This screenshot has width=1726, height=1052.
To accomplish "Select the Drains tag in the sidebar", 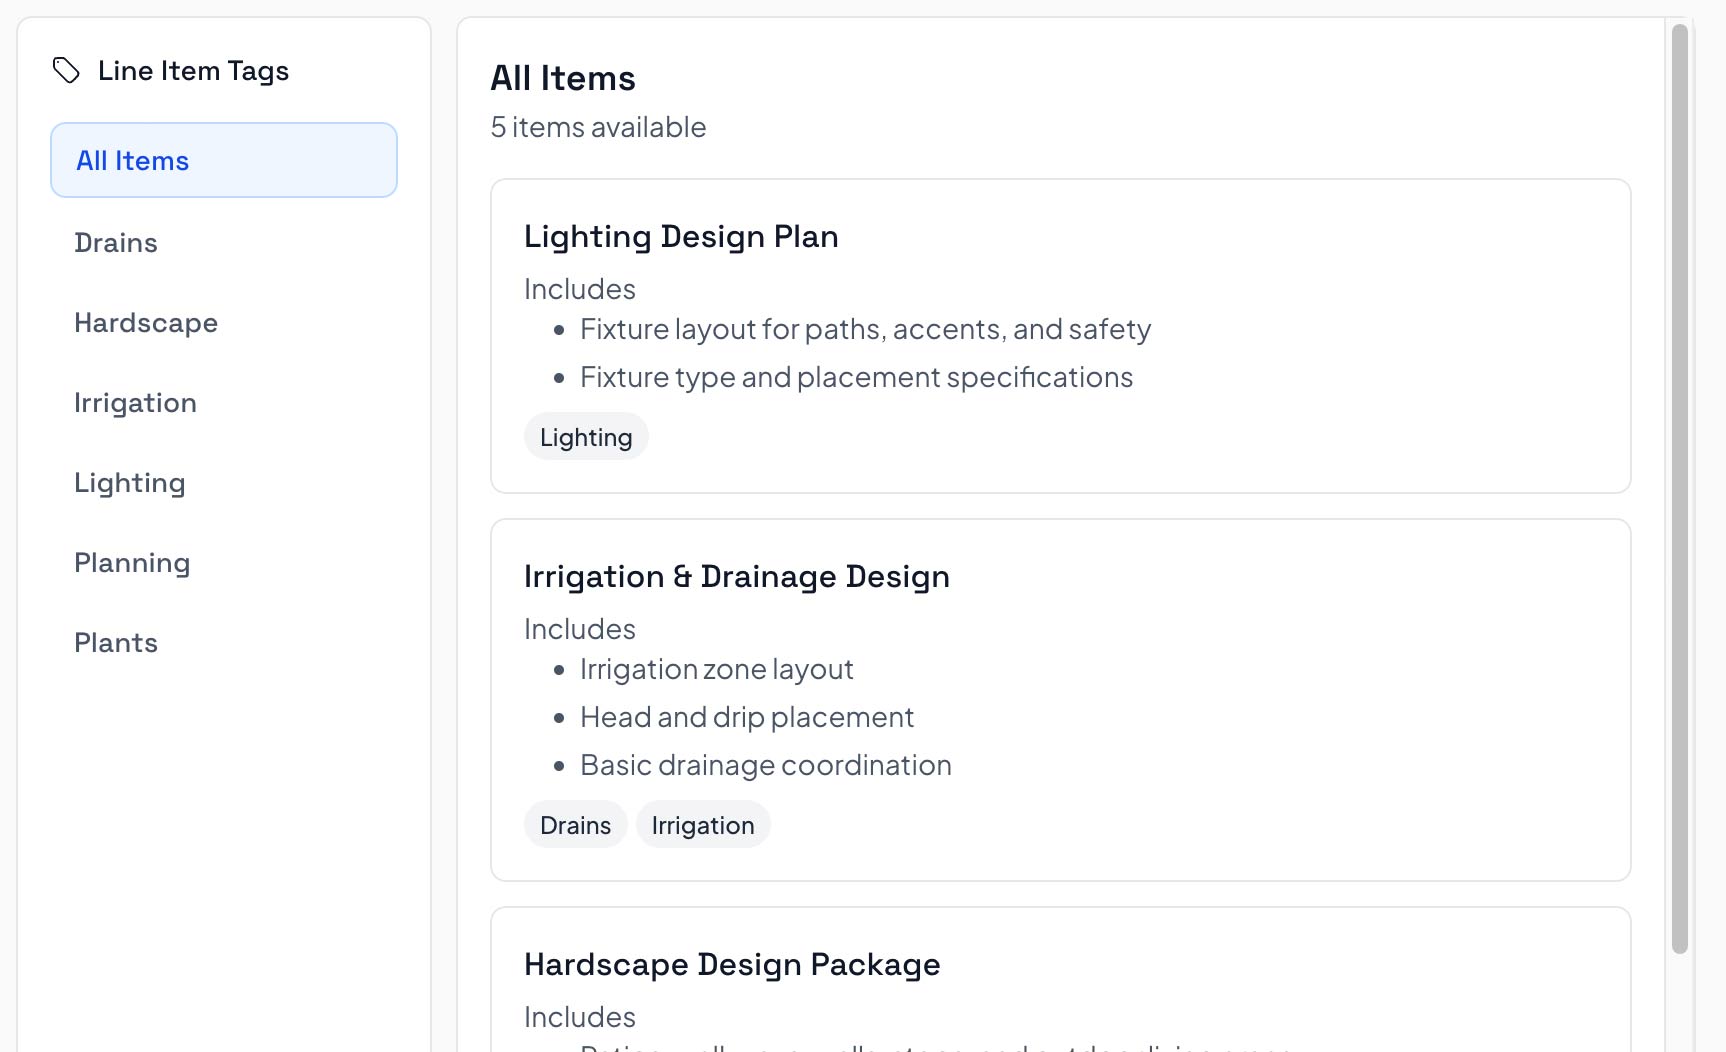I will pyautogui.click(x=116, y=242).
